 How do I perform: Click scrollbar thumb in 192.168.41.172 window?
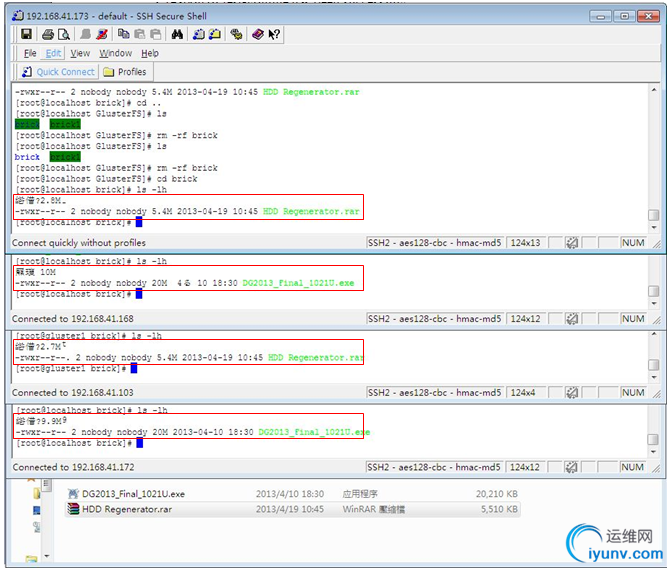[653, 439]
